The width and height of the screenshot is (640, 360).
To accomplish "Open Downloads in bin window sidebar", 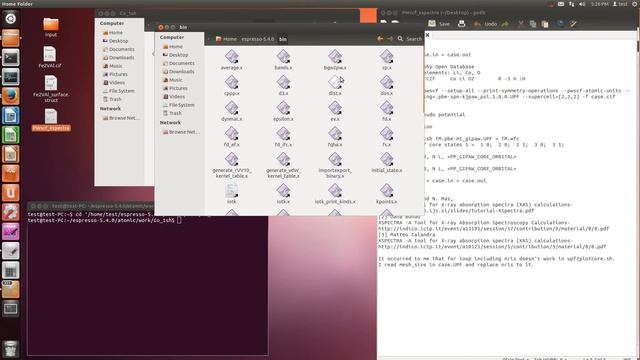I will (182, 71).
